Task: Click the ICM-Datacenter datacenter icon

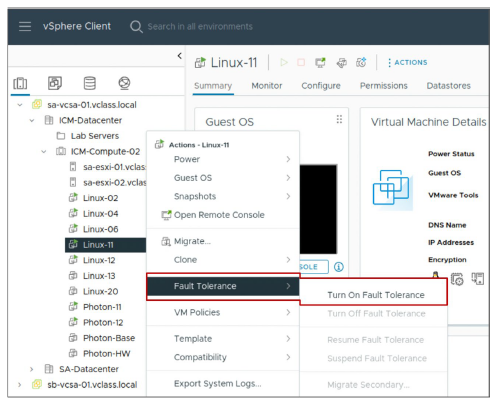Action: click(x=49, y=120)
